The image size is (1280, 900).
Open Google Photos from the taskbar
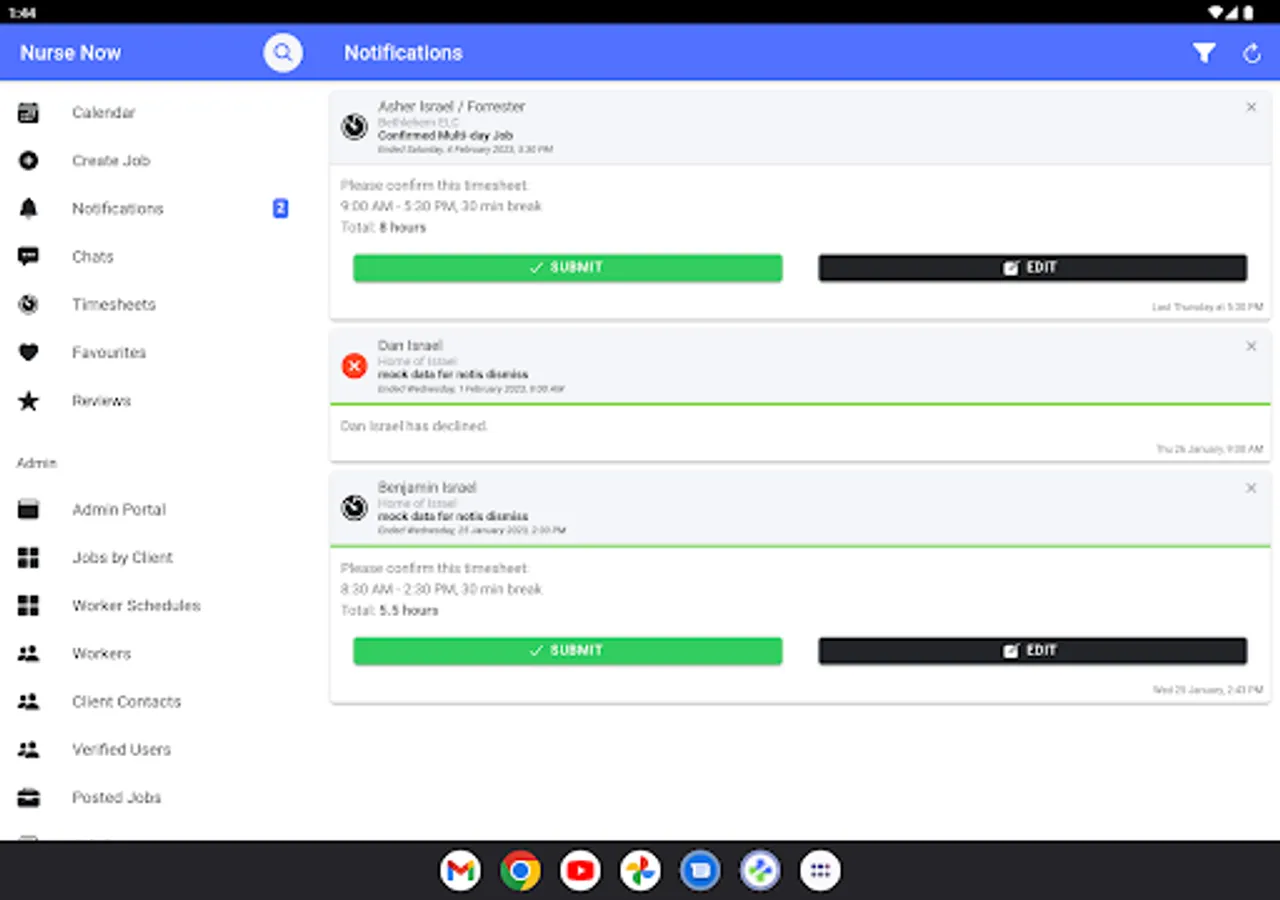pos(640,871)
